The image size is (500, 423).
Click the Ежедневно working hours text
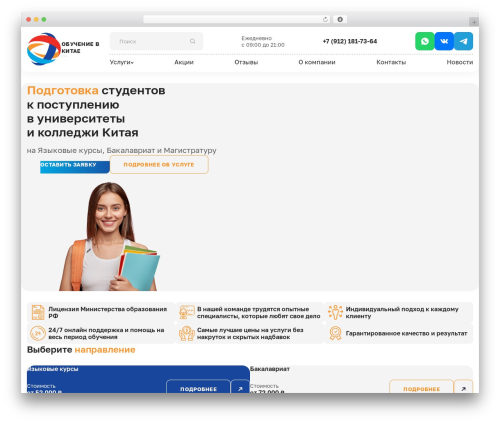tap(263, 41)
